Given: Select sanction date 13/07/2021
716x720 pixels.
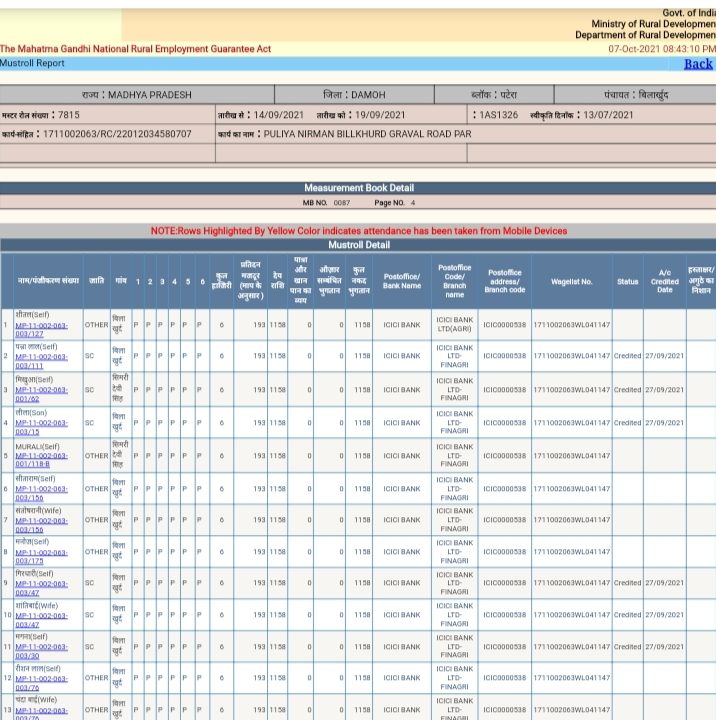Looking at the screenshot, I should pyautogui.click(x=608, y=115).
